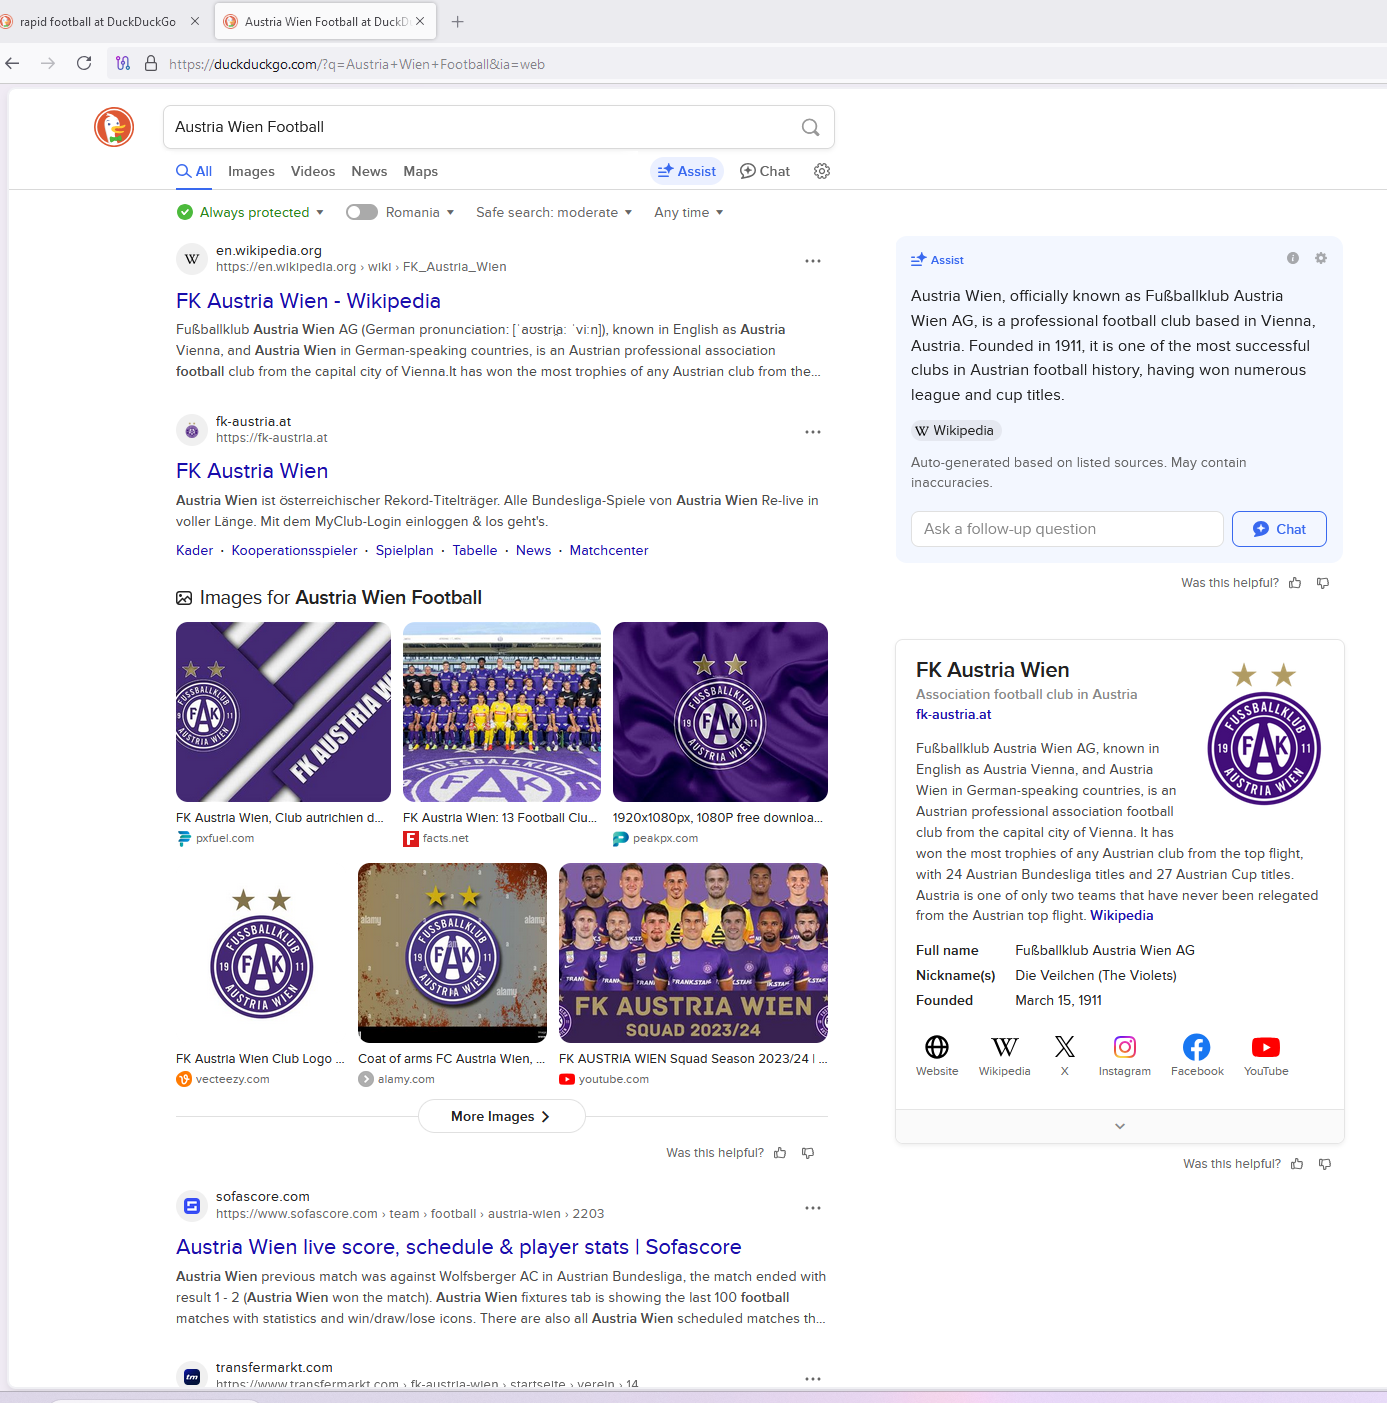Thumbs up the Assist answer
1387x1403 pixels.
point(1295,583)
